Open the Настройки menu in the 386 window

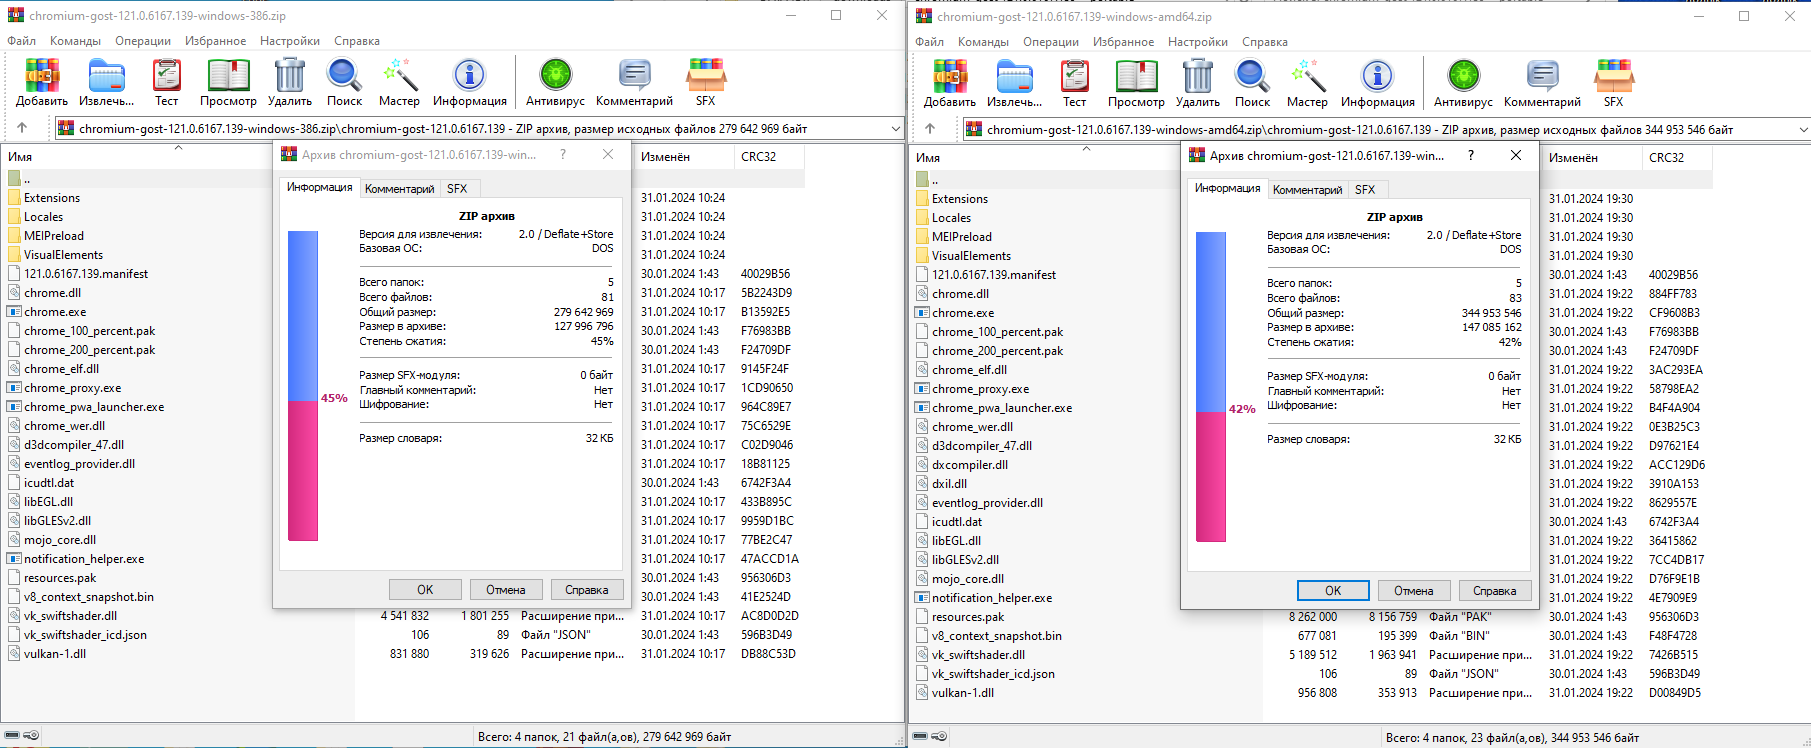pyautogui.click(x=290, y=41)
